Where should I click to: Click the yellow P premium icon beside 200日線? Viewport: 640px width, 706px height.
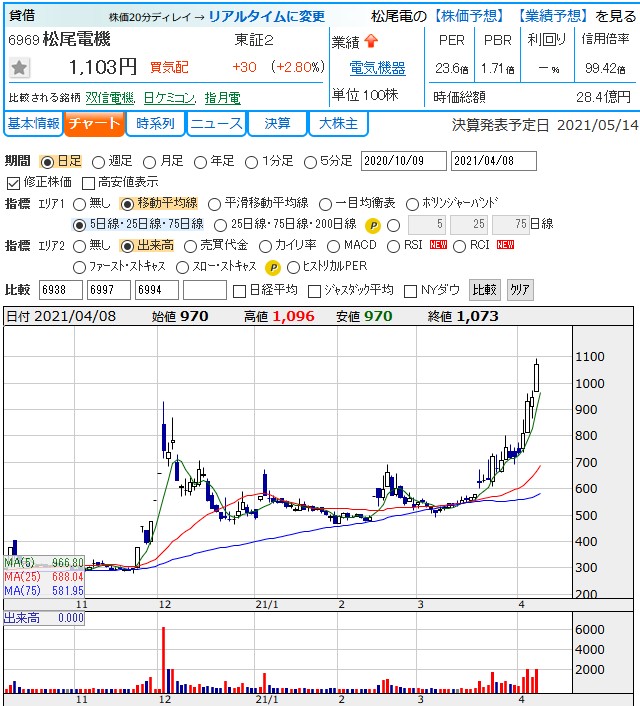(x=373, y=225)
